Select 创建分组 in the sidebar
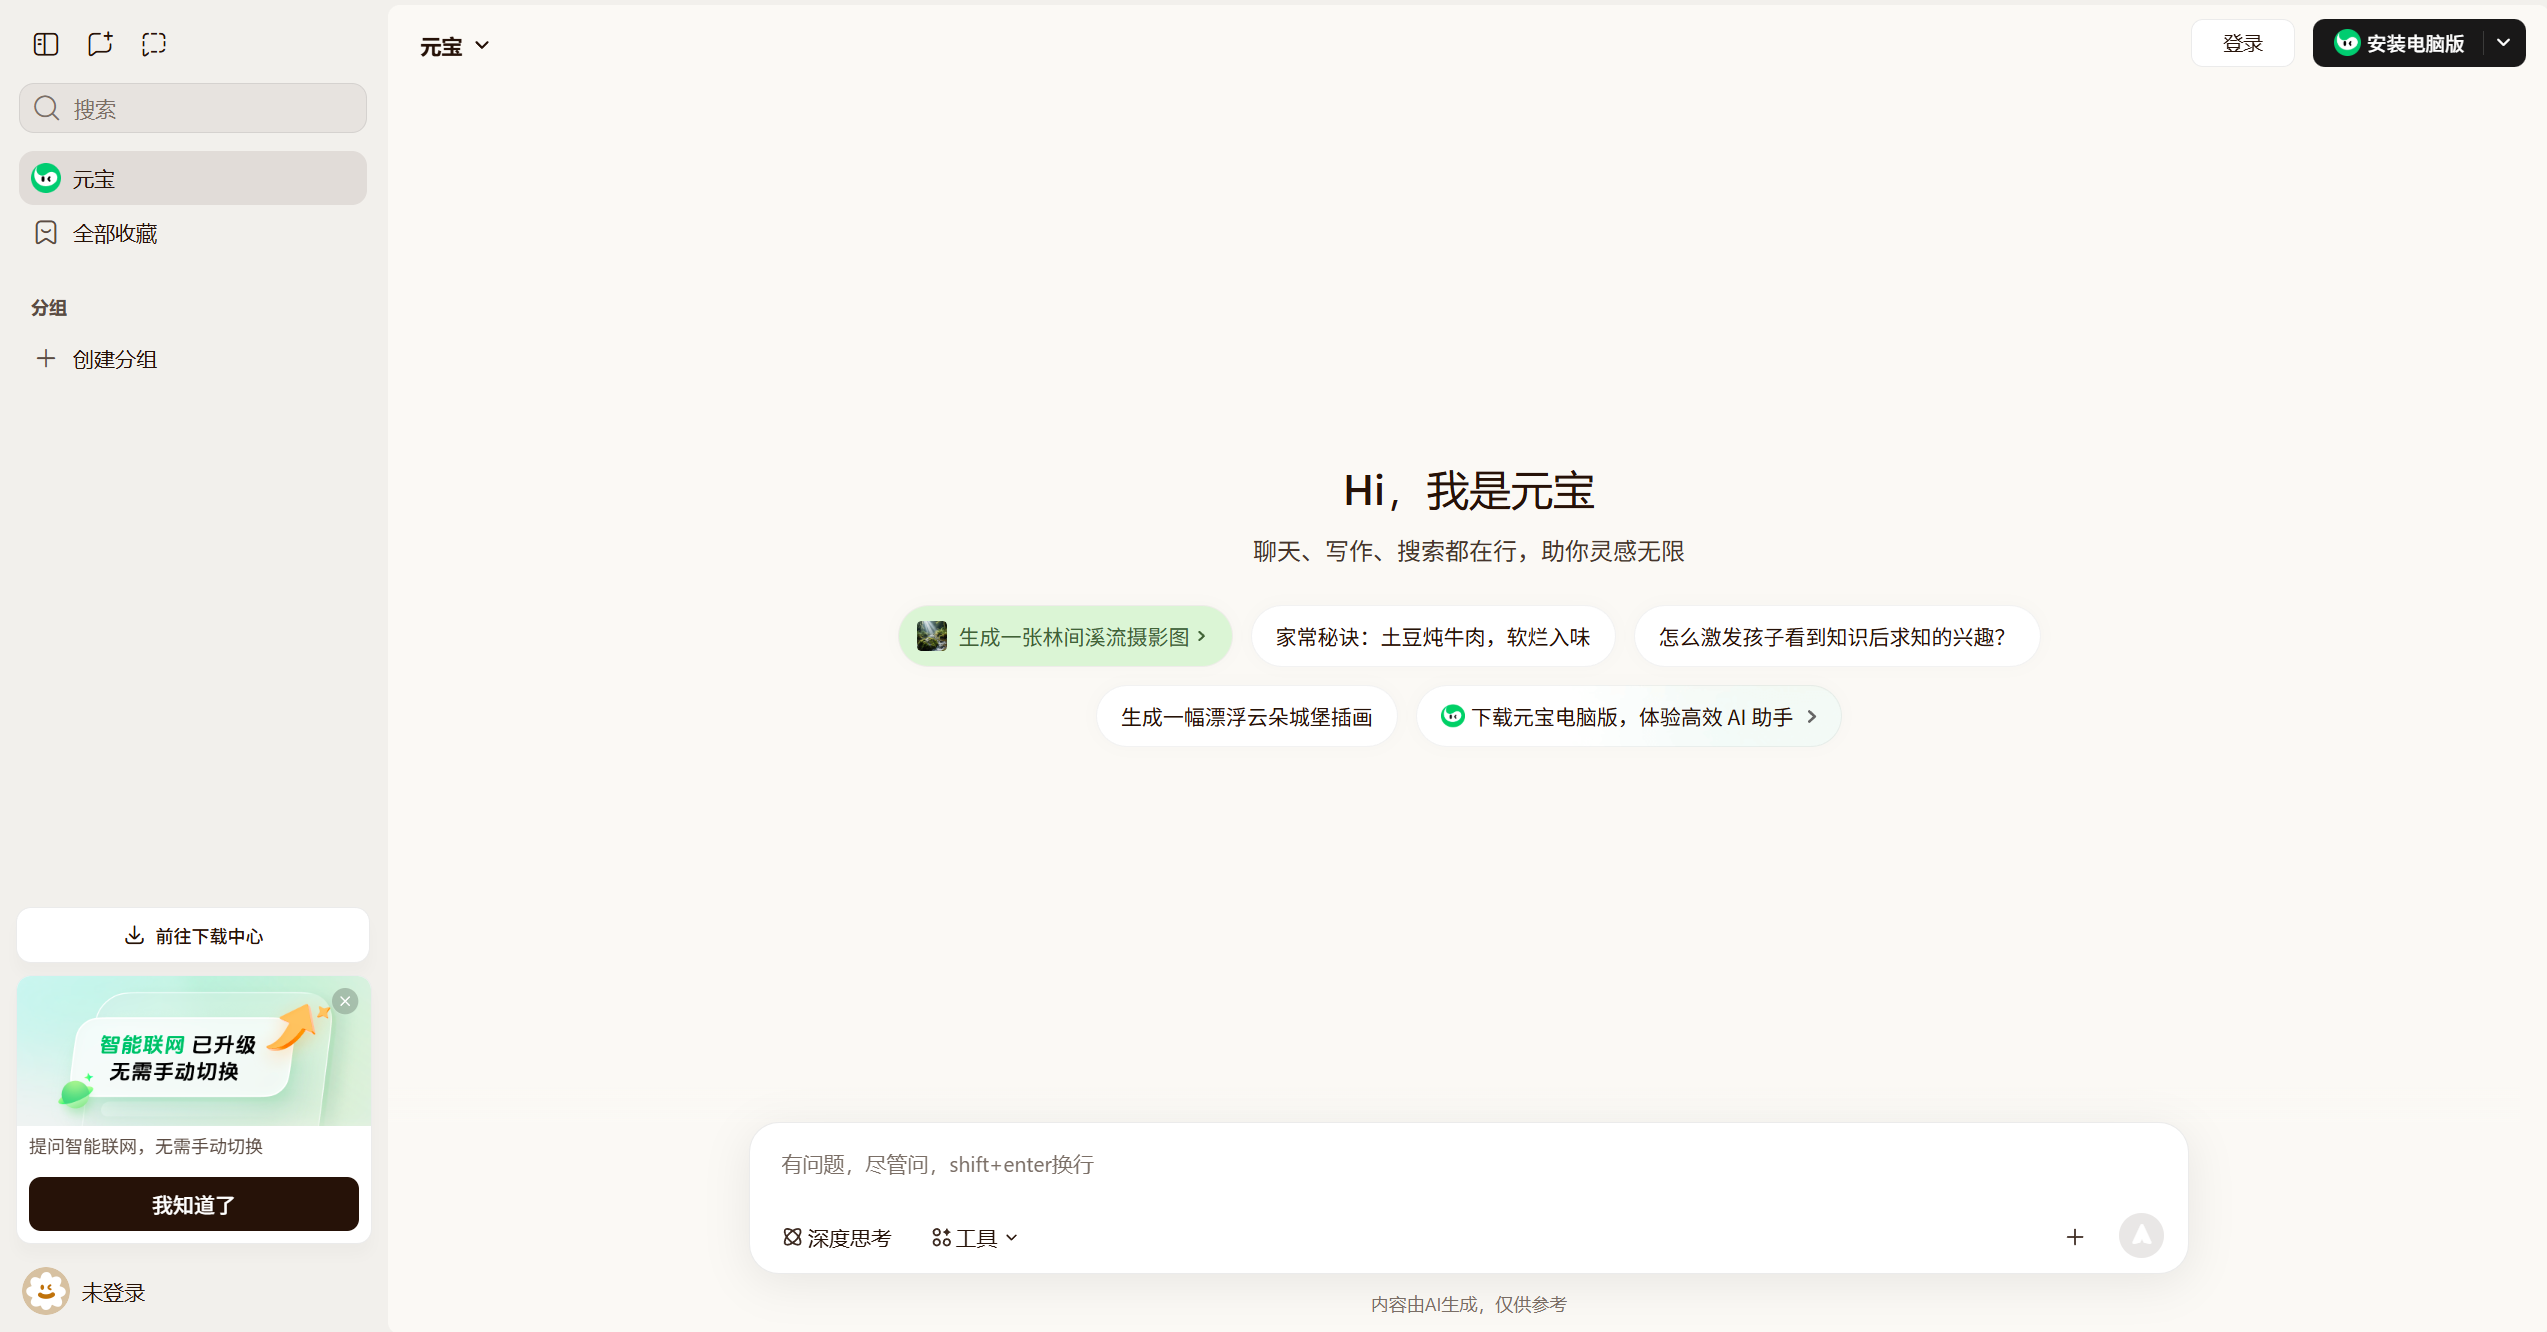Screen dimensions: 2547x1332 (193, 359)
